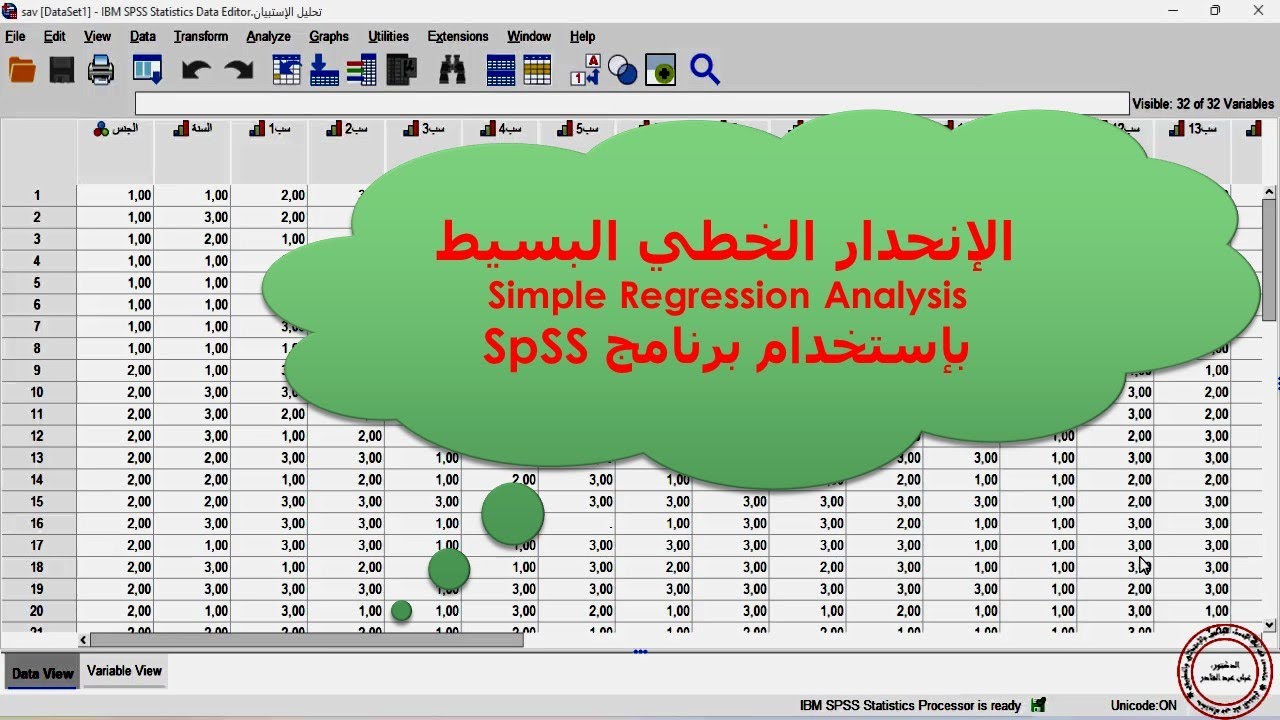Viewport: 1280px width, 720px height.
Task: Click the Unicode:ON status entry
Action: [x=1143, y=705]
